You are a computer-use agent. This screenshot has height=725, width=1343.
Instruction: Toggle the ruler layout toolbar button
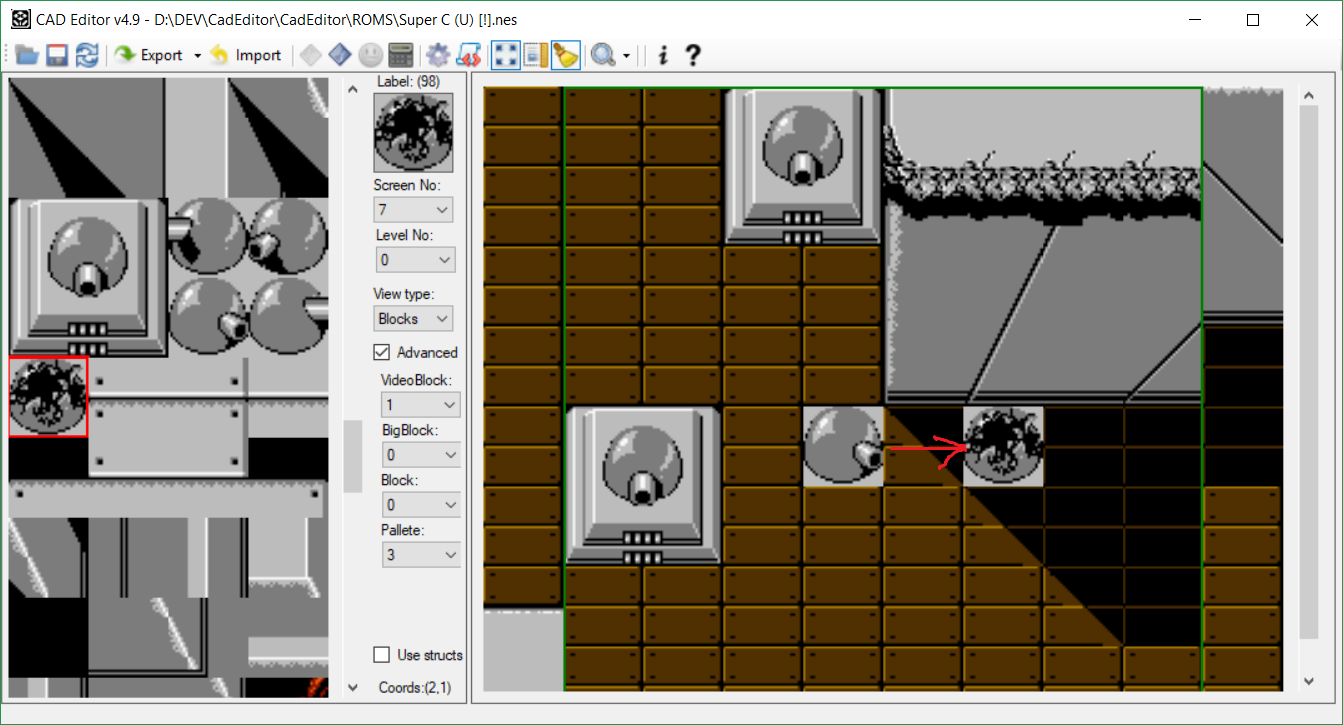click(536, 55)
